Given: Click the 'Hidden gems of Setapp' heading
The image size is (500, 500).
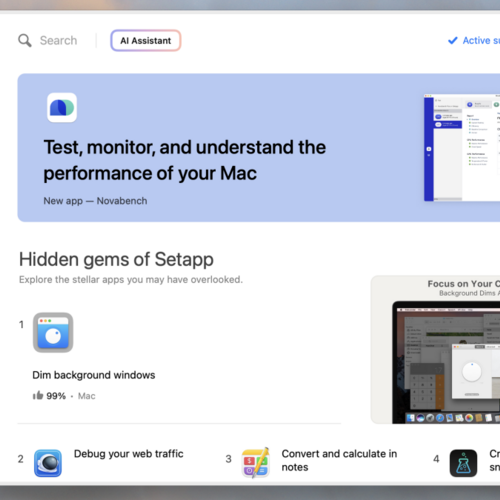Looking at the screenshot, I should (x=116, y=259).
